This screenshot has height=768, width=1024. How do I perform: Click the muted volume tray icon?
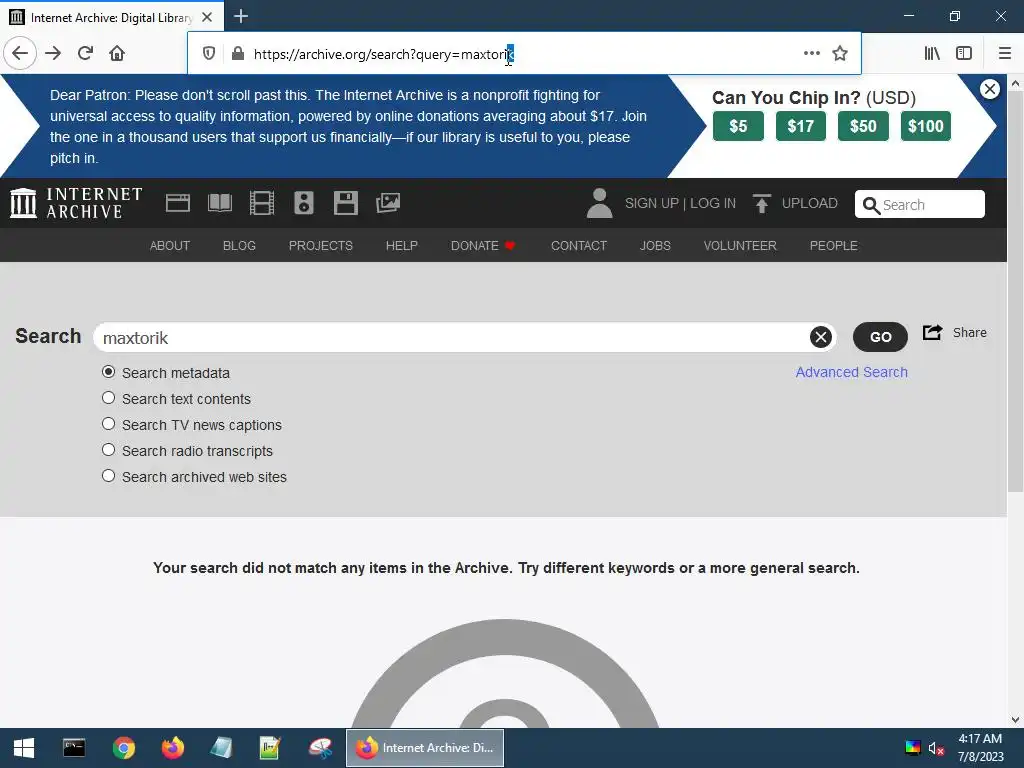[936, 748]
